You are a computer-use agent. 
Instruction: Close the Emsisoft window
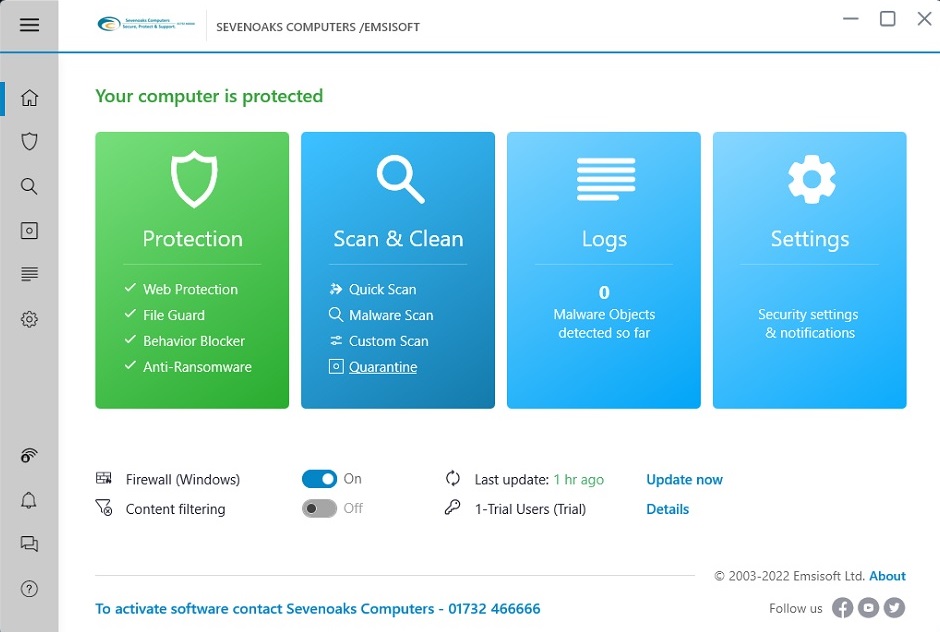coord(924,19)
